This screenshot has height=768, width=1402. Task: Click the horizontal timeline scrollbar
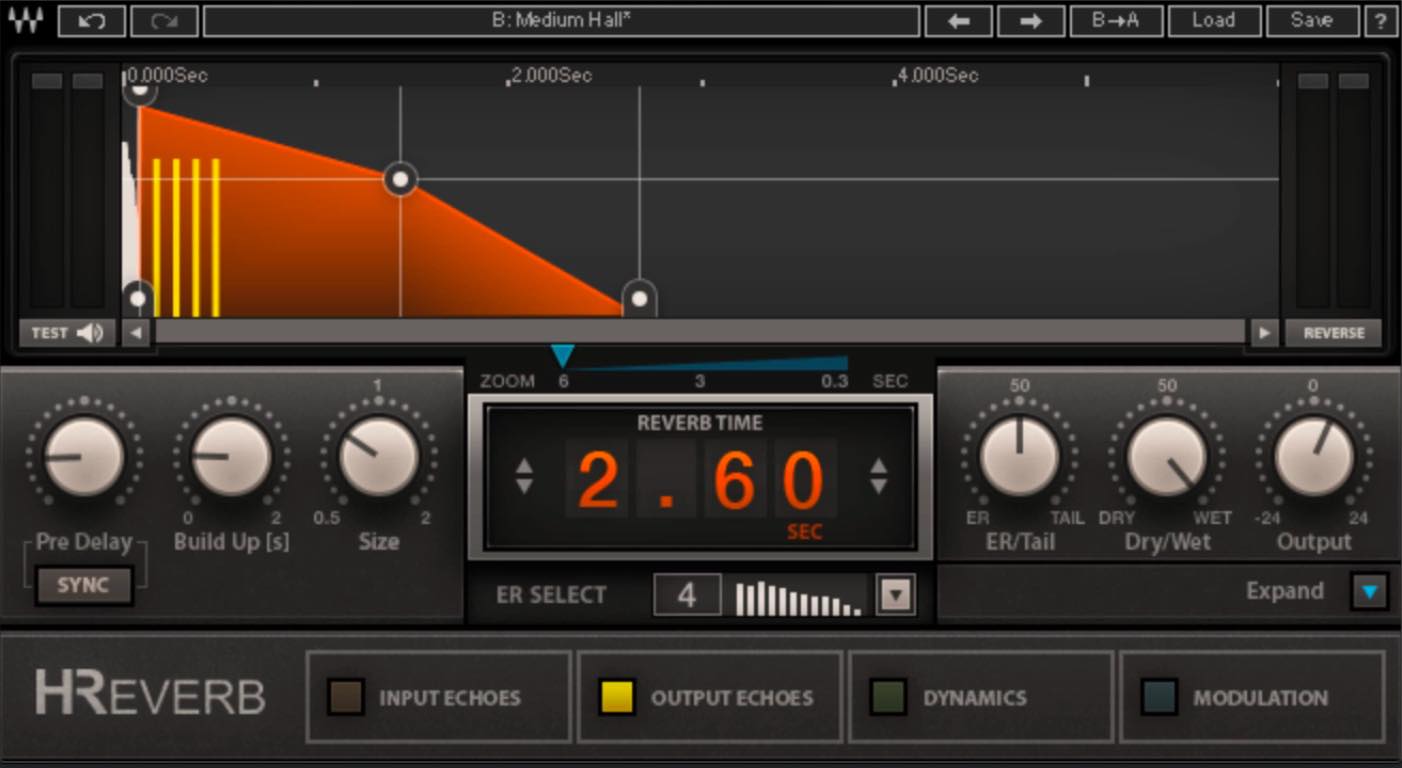(700, 333)
